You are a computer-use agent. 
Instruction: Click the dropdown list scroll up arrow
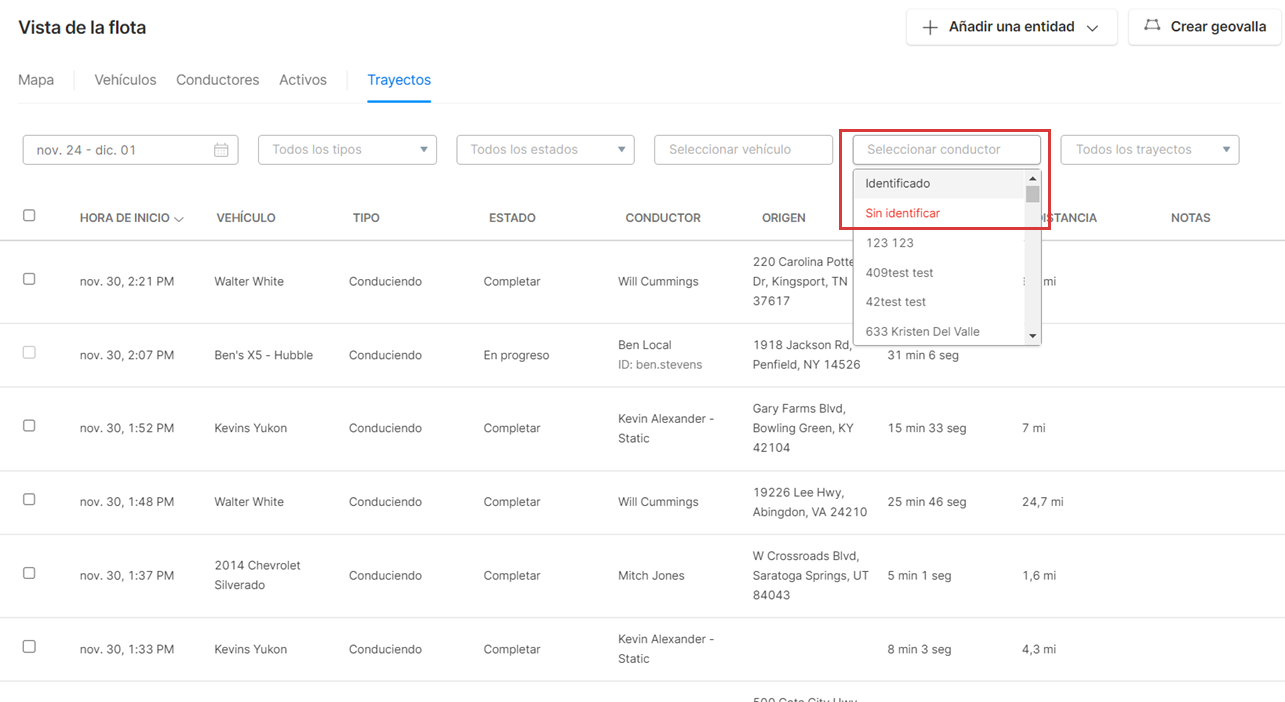click(x=1033, y=178)
